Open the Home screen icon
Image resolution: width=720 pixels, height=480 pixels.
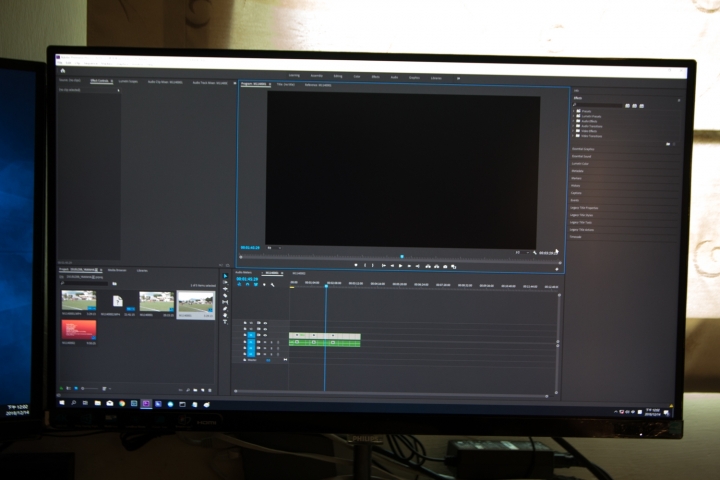(63, 71)
